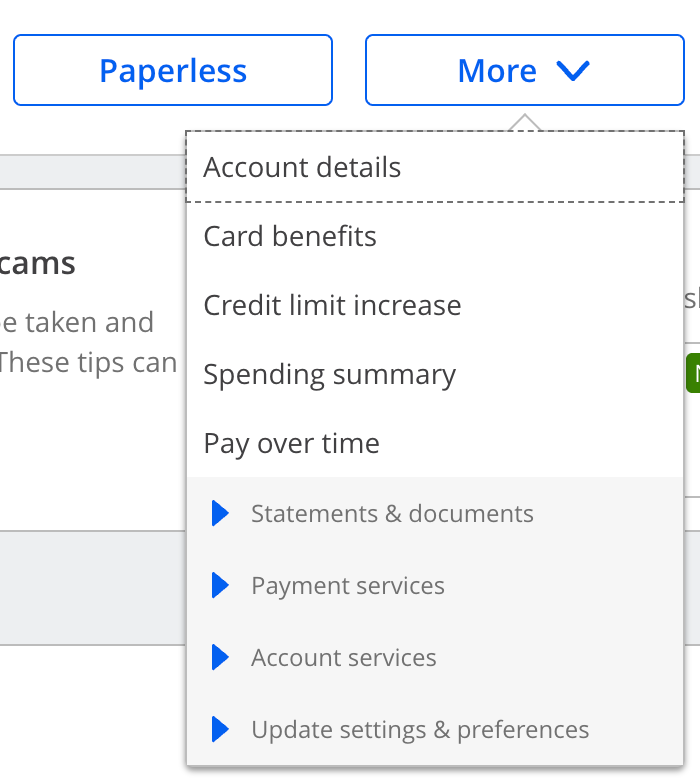
Task: Go to Spending summary
Action: click(329, 374)
